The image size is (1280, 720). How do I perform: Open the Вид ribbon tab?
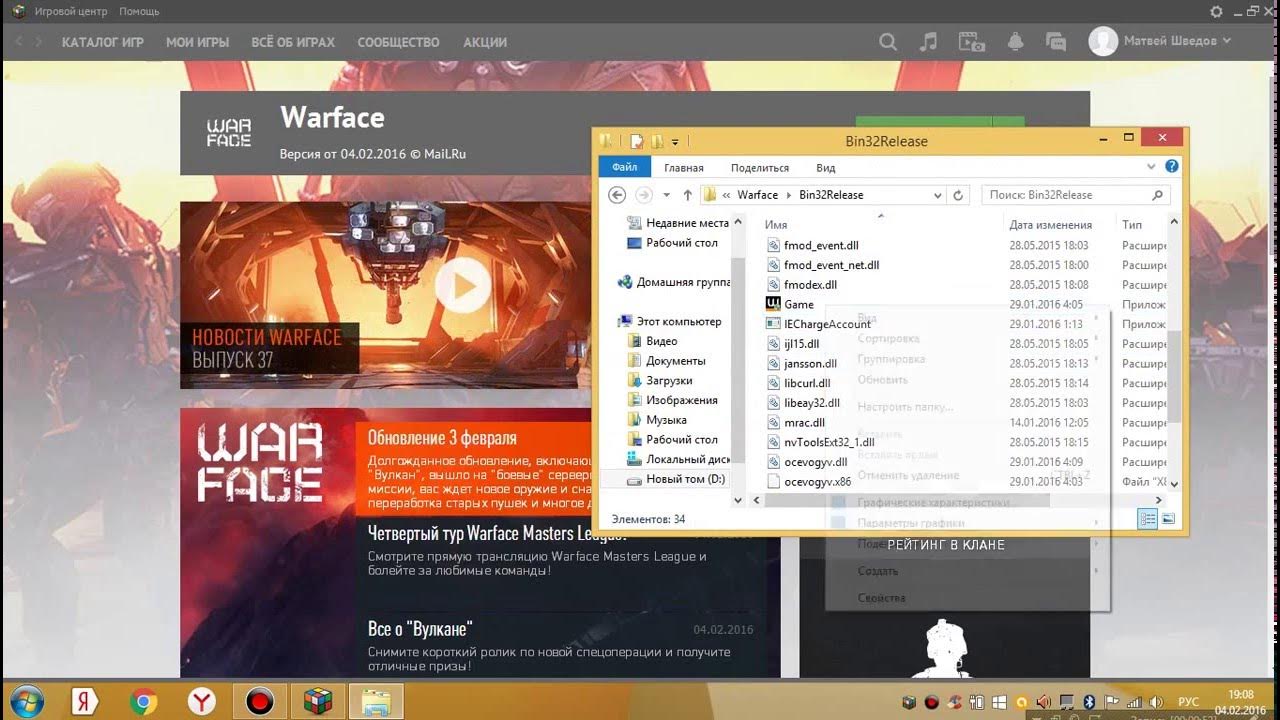click(825, 168)
